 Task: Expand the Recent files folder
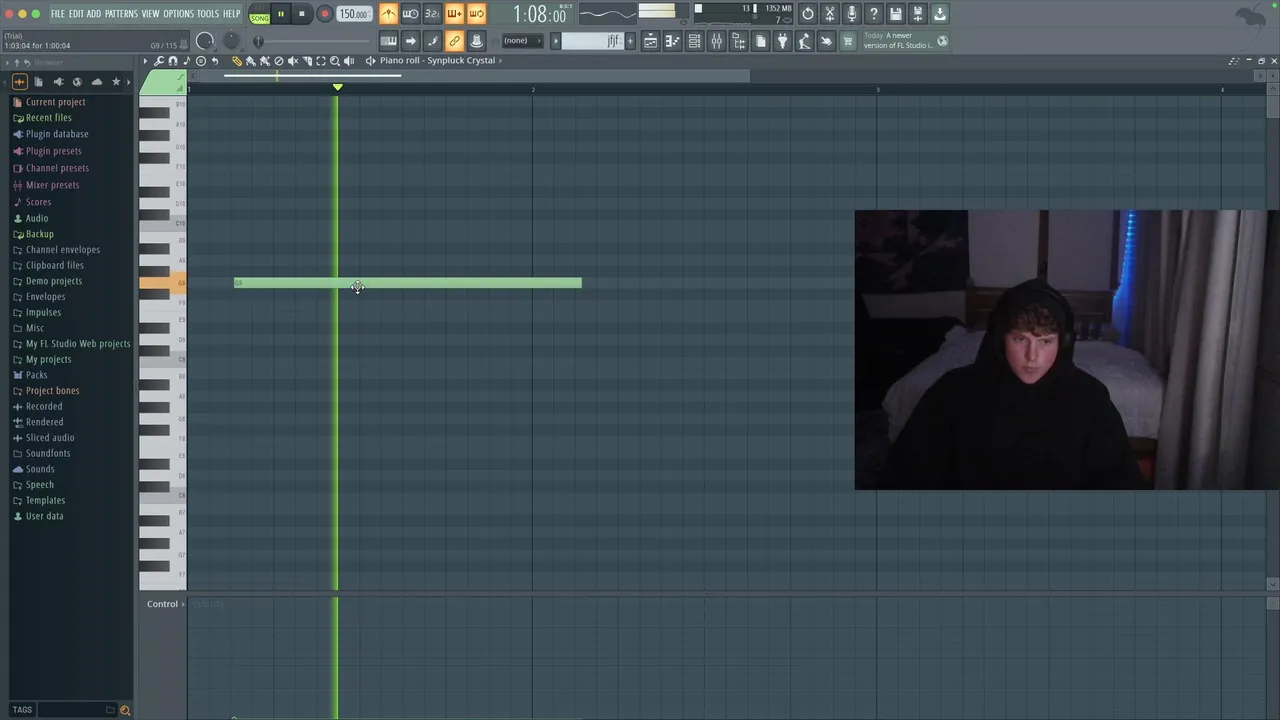48,118
